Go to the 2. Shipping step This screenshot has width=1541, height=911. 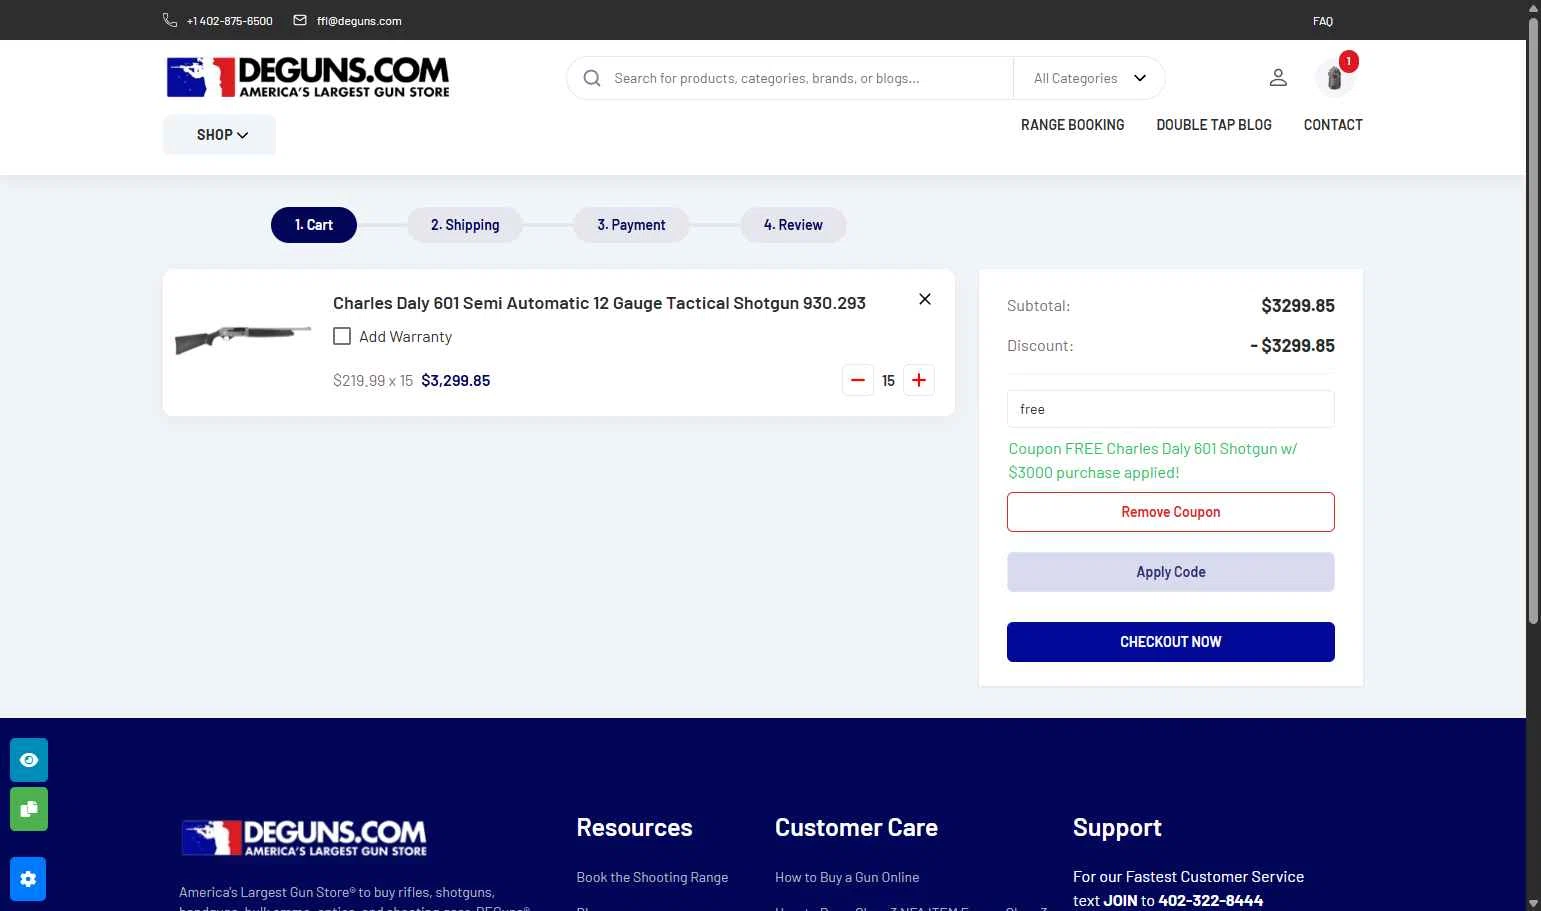coord(465,225)
